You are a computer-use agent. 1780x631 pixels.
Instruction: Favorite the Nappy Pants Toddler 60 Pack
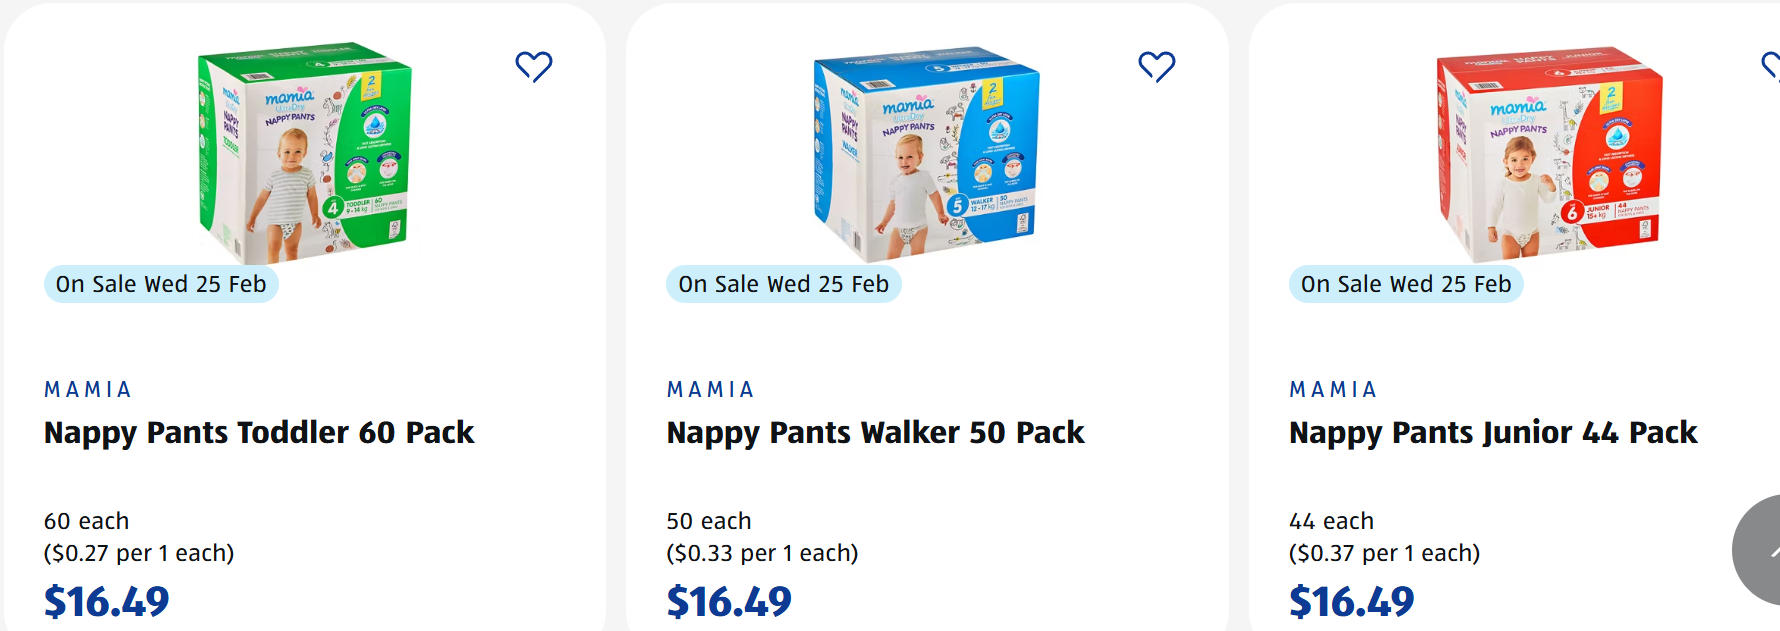[534, 66]
